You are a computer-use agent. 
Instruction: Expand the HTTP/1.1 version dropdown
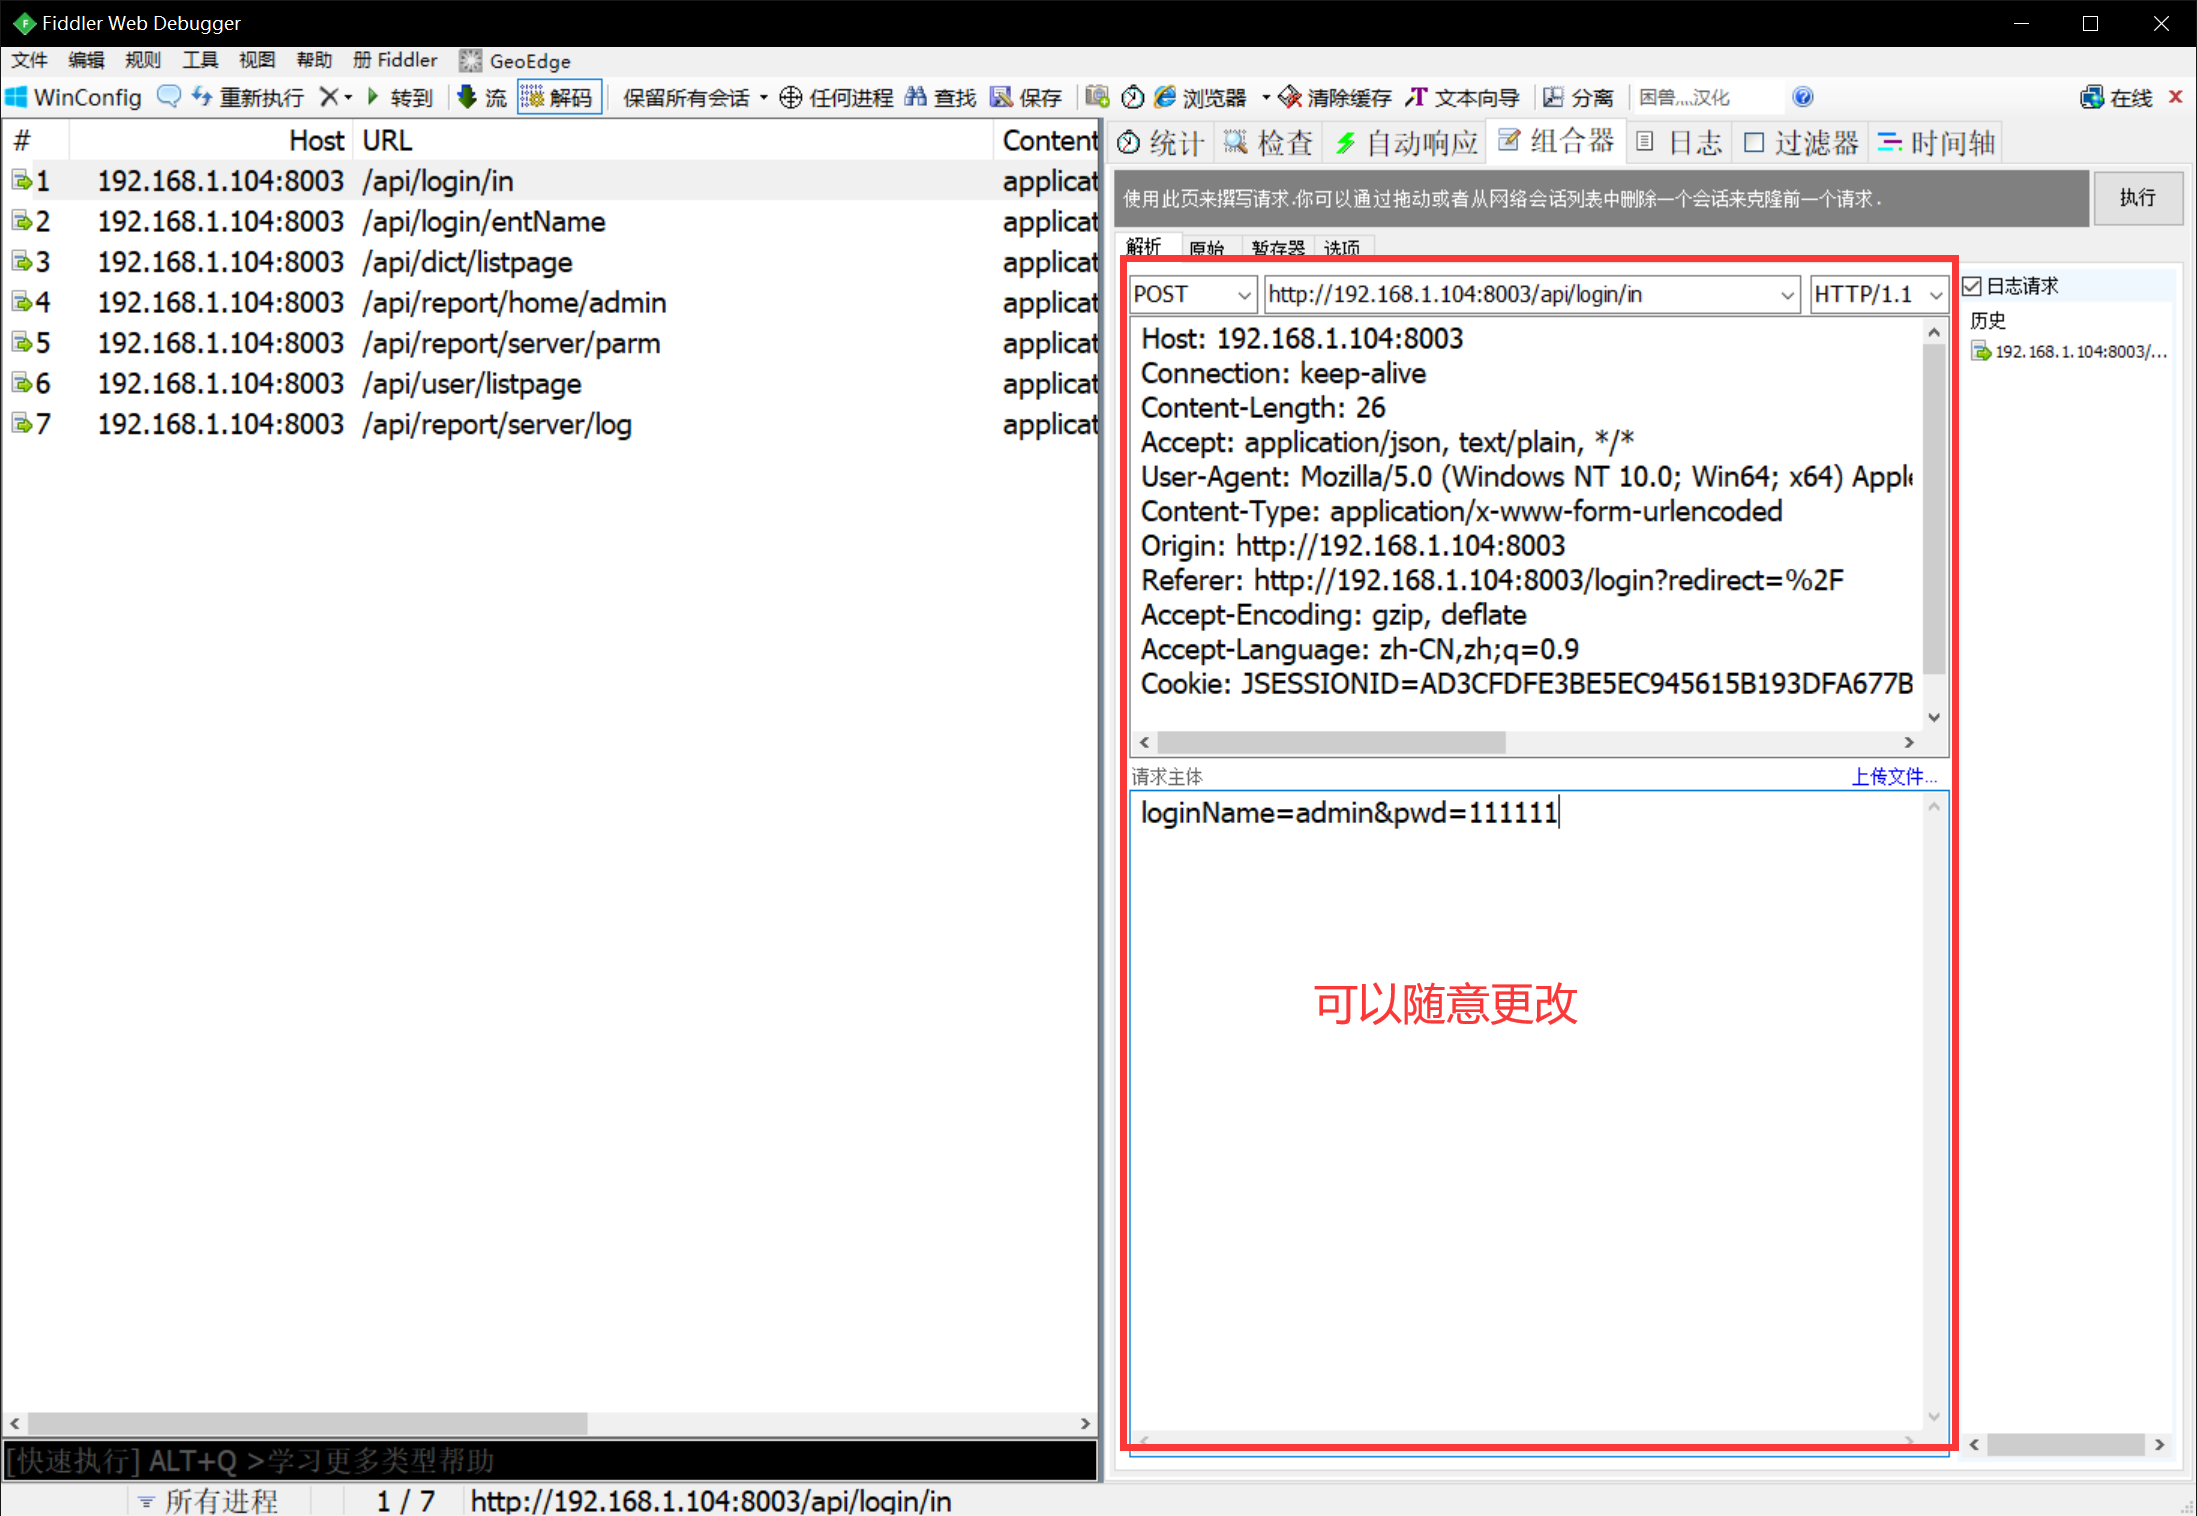coord(1935,295)
